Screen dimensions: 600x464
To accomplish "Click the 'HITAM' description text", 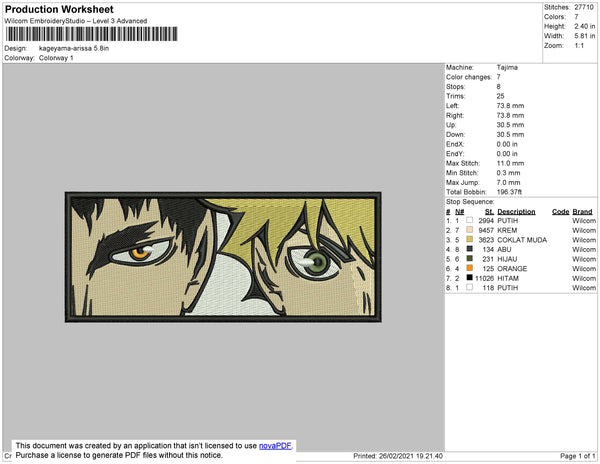I will tap(508, 278).
